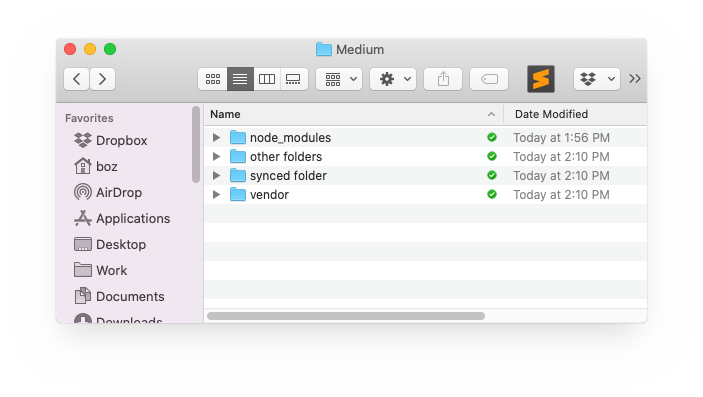Switch to gallery view

click(294, 79)
